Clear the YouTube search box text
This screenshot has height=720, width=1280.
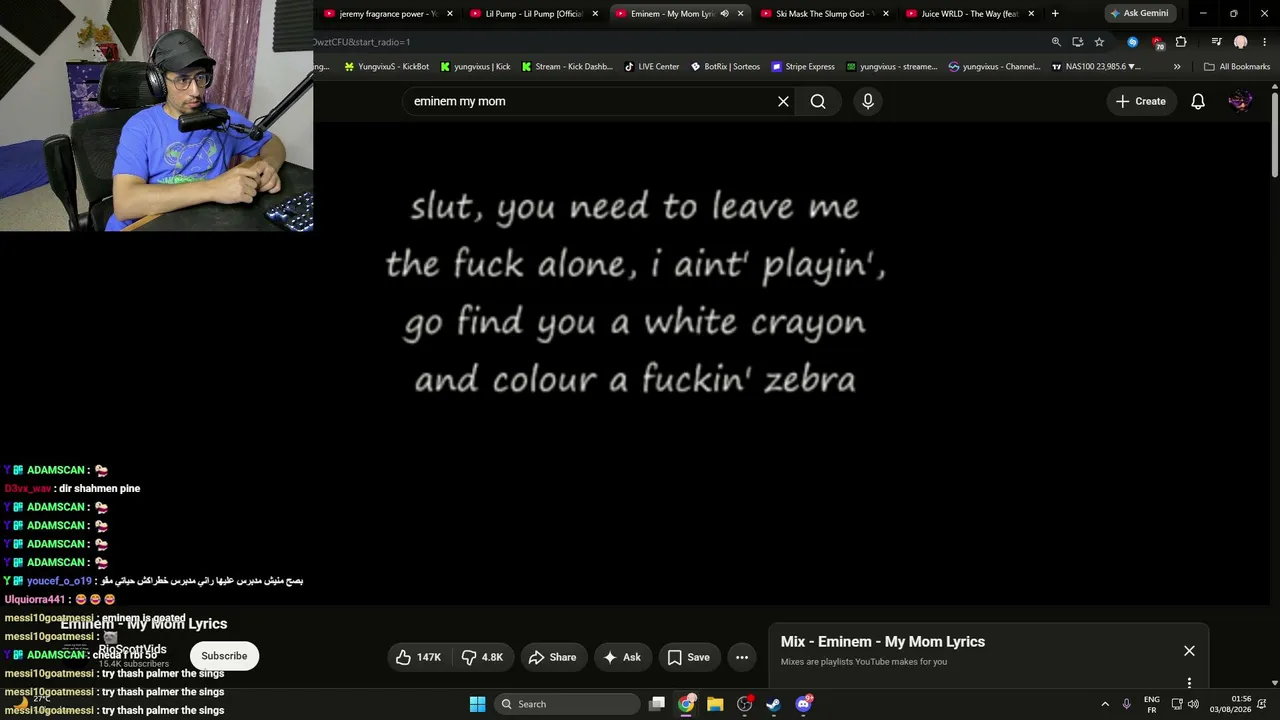coord(783,101)
